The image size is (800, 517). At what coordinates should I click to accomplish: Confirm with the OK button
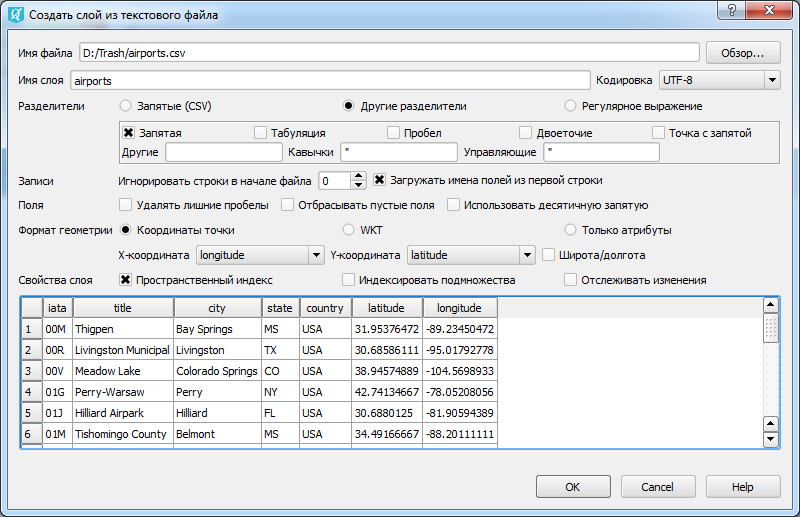(x=573, y=487)
